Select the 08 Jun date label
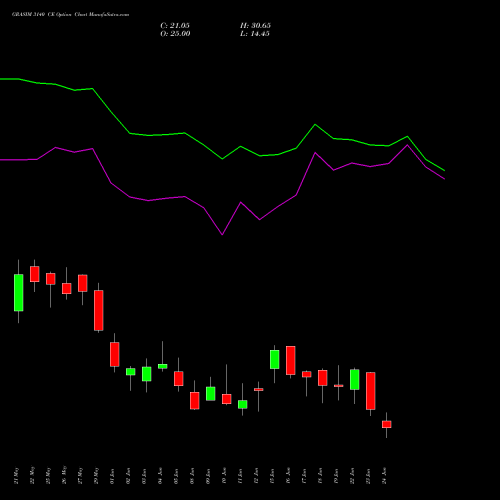Viewport: 500px width, 500px height. click(193, 476)
